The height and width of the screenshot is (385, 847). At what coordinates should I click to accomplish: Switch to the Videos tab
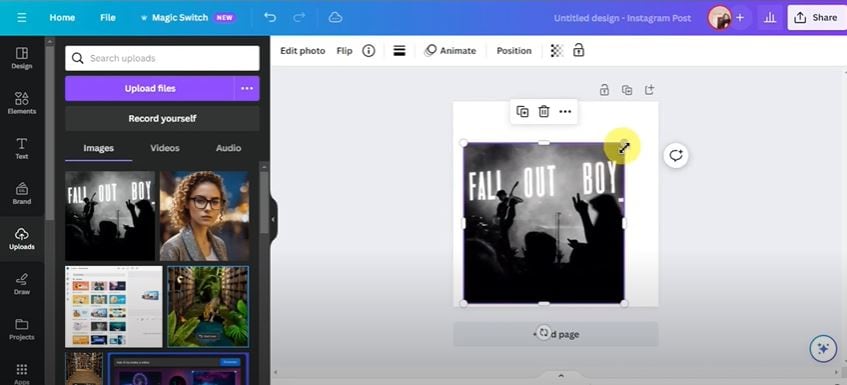[x=165, y=148]
